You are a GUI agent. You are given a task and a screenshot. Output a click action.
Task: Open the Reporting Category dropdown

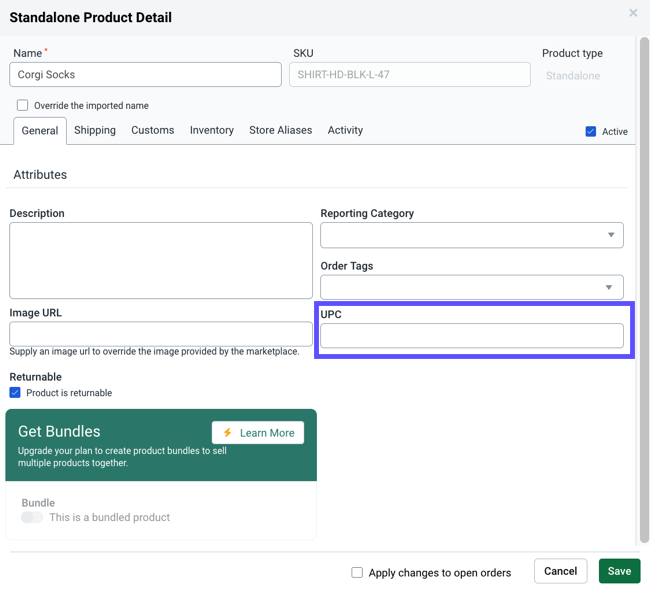472,235
